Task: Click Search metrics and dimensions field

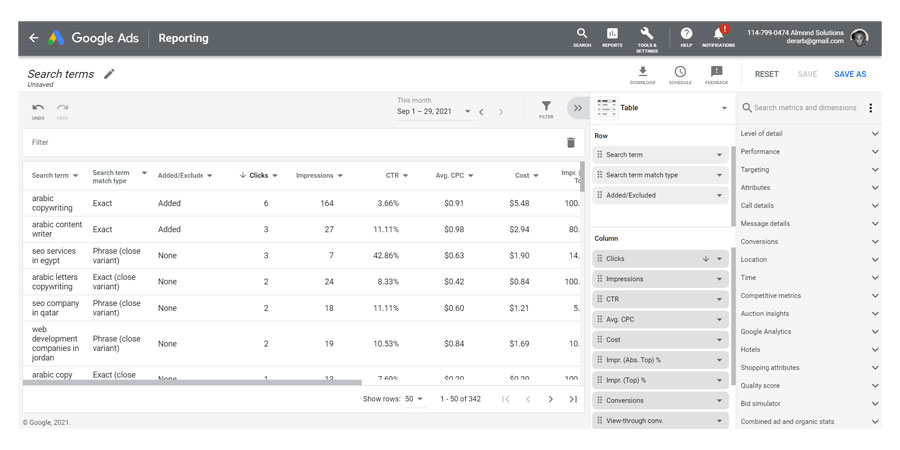Action: click(805, 108)
